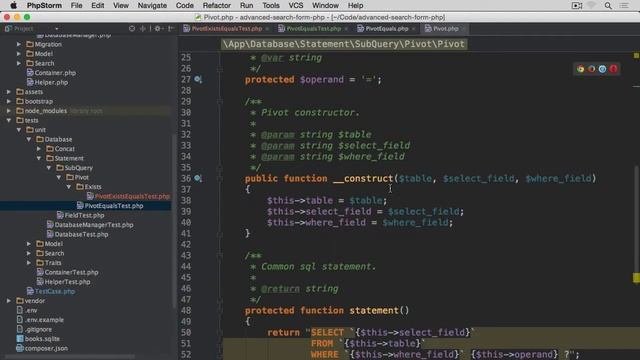This screenshot has width=640, height=360.
Task: Switch to PivotEquals.php tab
Action: [x=387, y=29]
